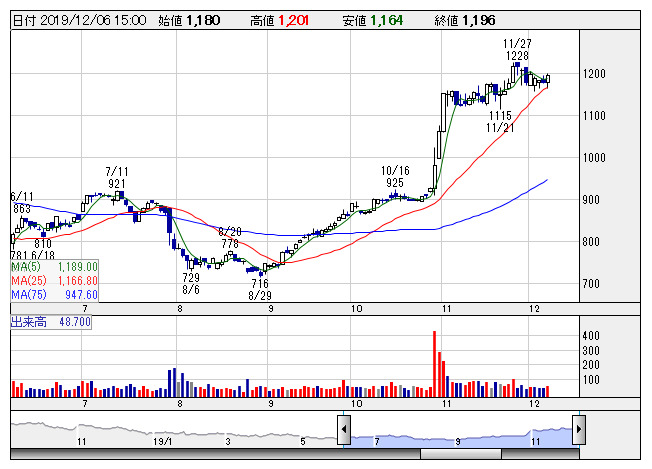Click the 7/11 peak label 921
The height and width of the screenshot is (469, 652).
point(118,183)
